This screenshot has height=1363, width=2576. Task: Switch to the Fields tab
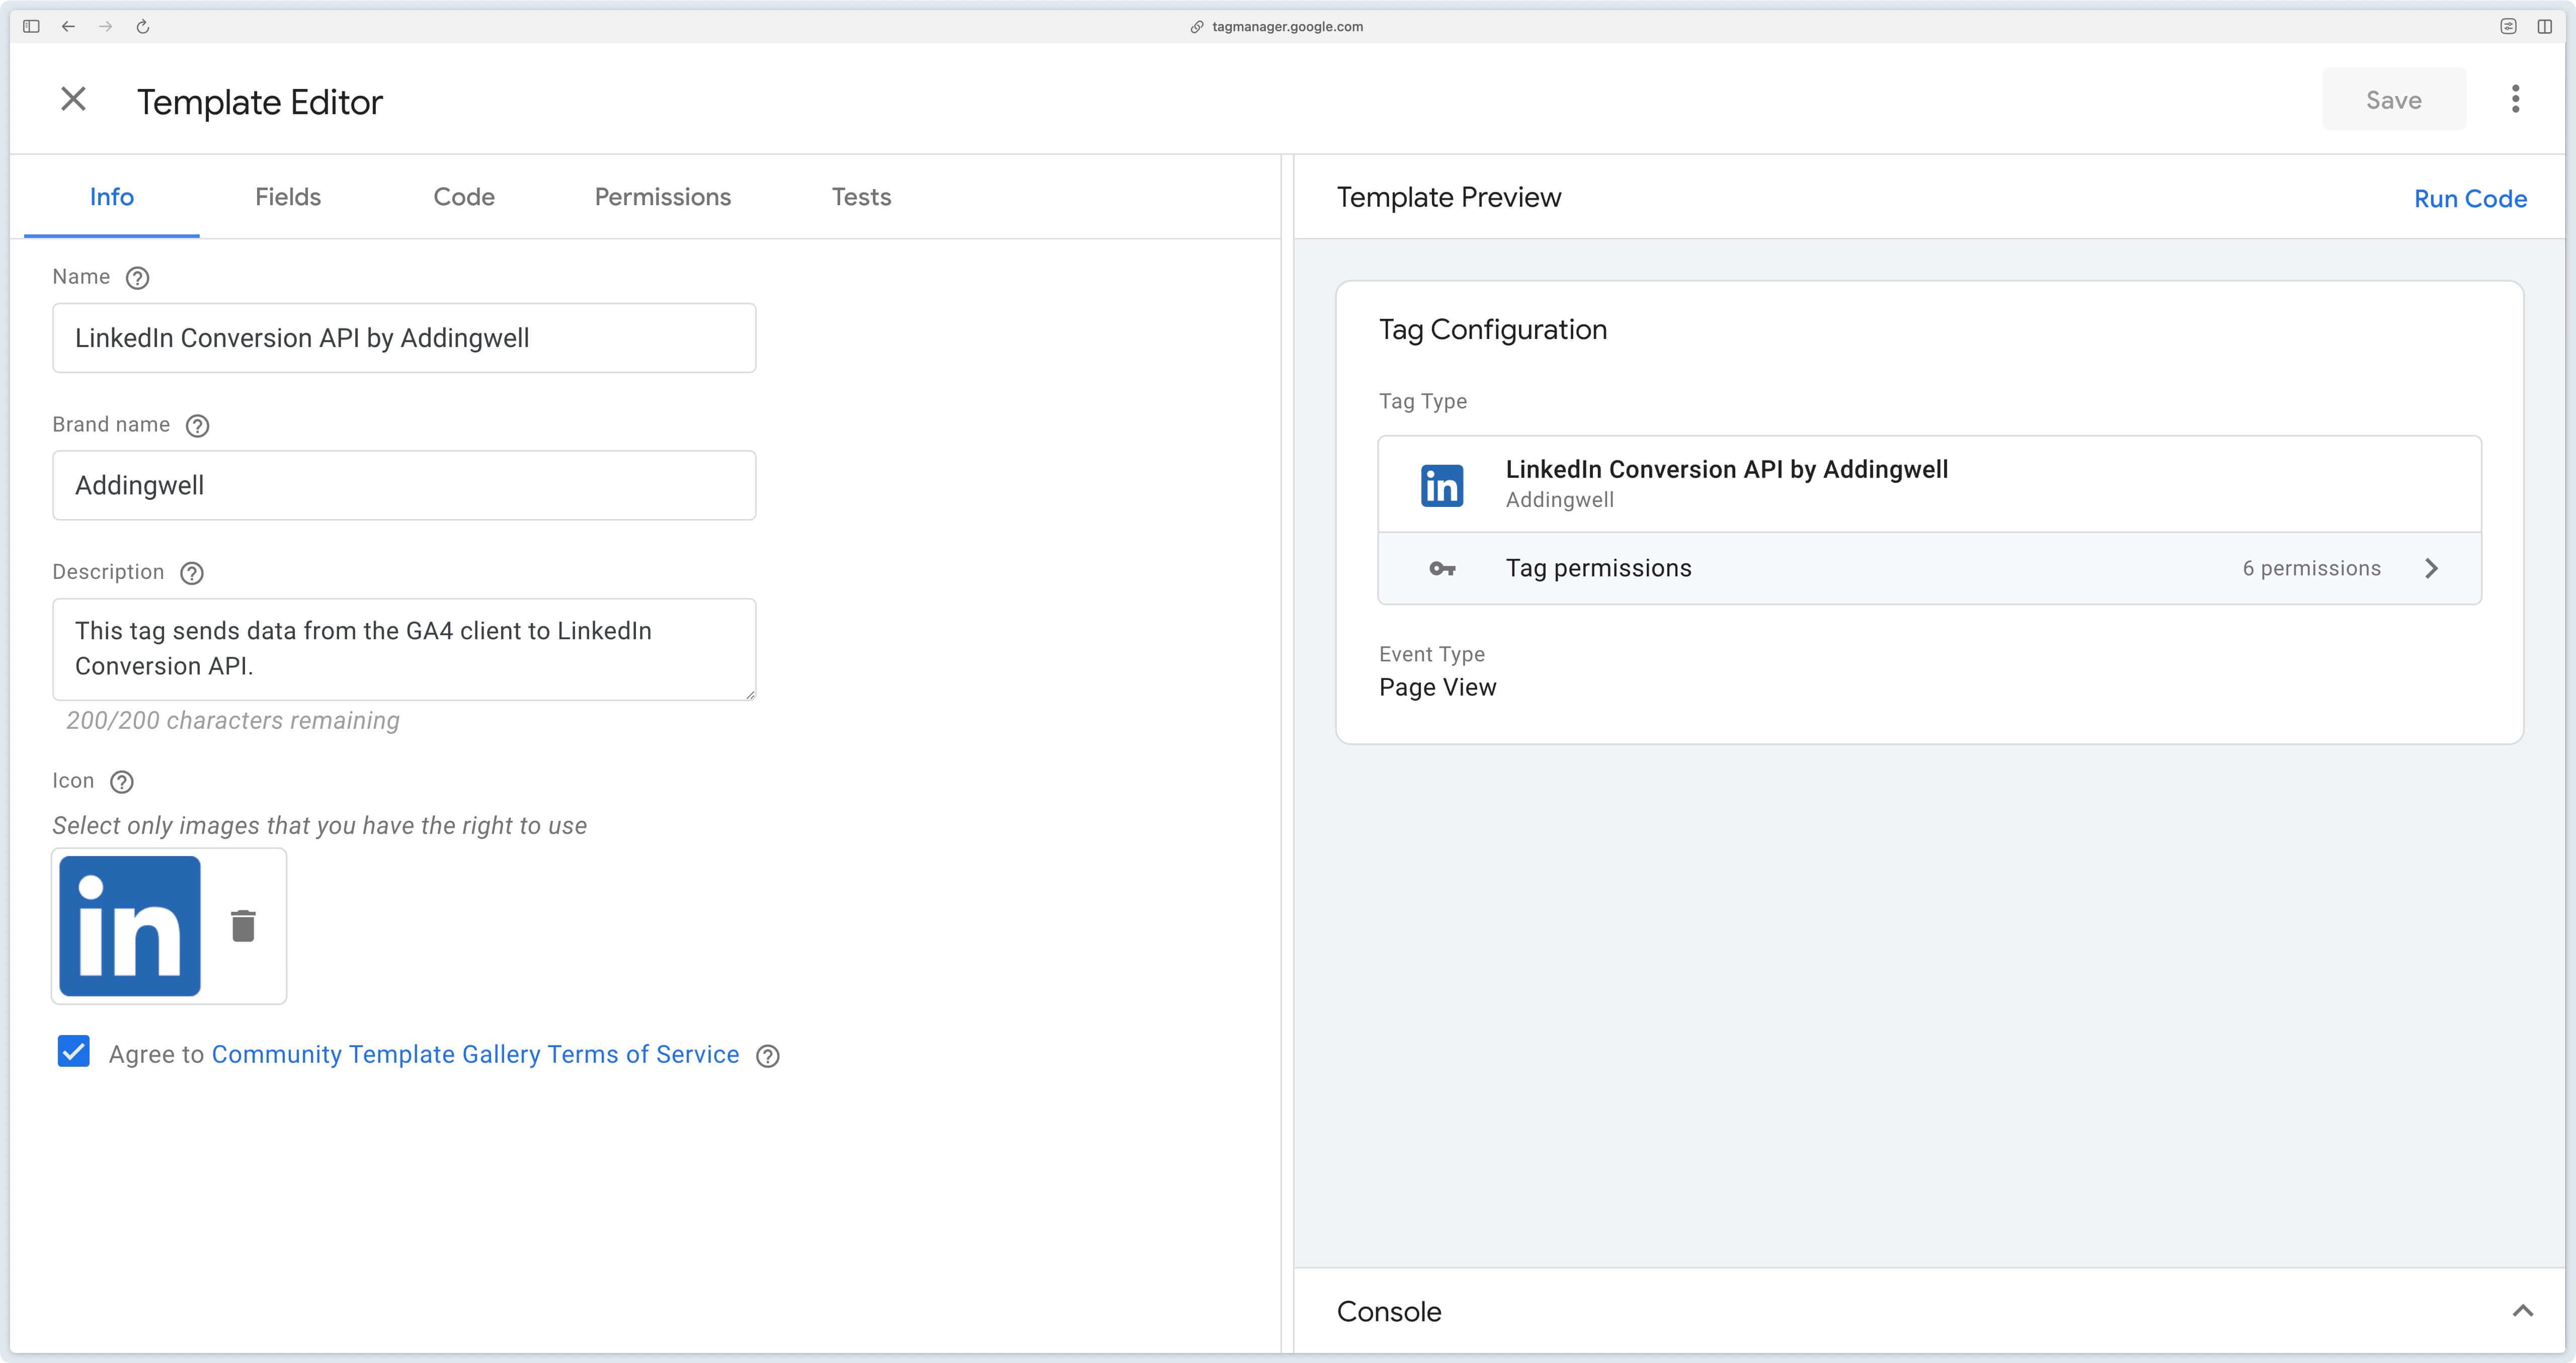[x=288, y=197]
